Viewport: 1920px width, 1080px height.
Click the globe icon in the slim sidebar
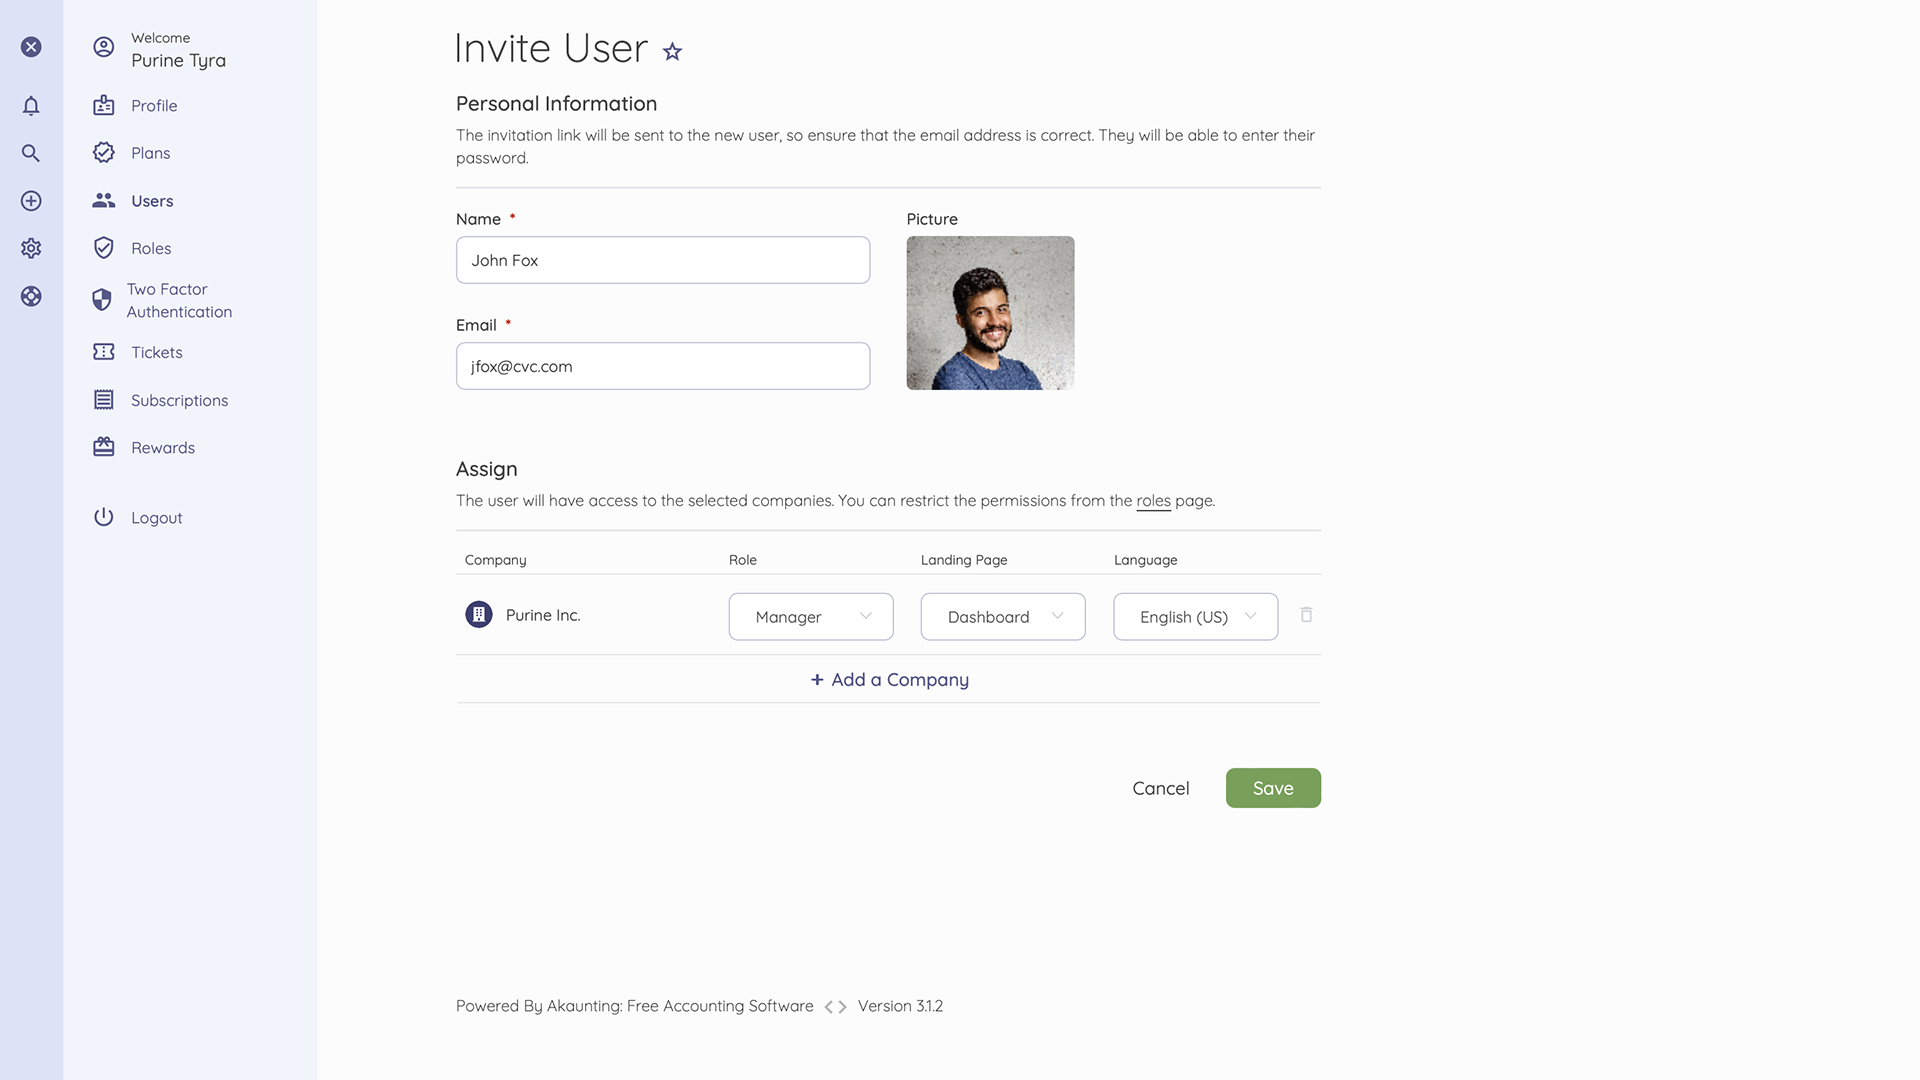coord(31,296)
